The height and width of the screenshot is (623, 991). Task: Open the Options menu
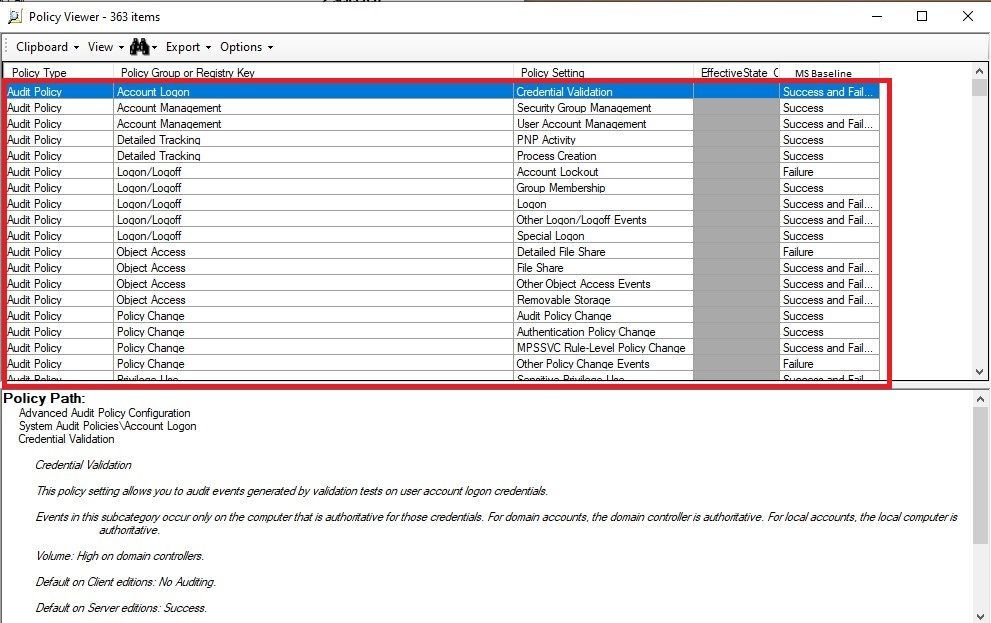pos(243,46)
